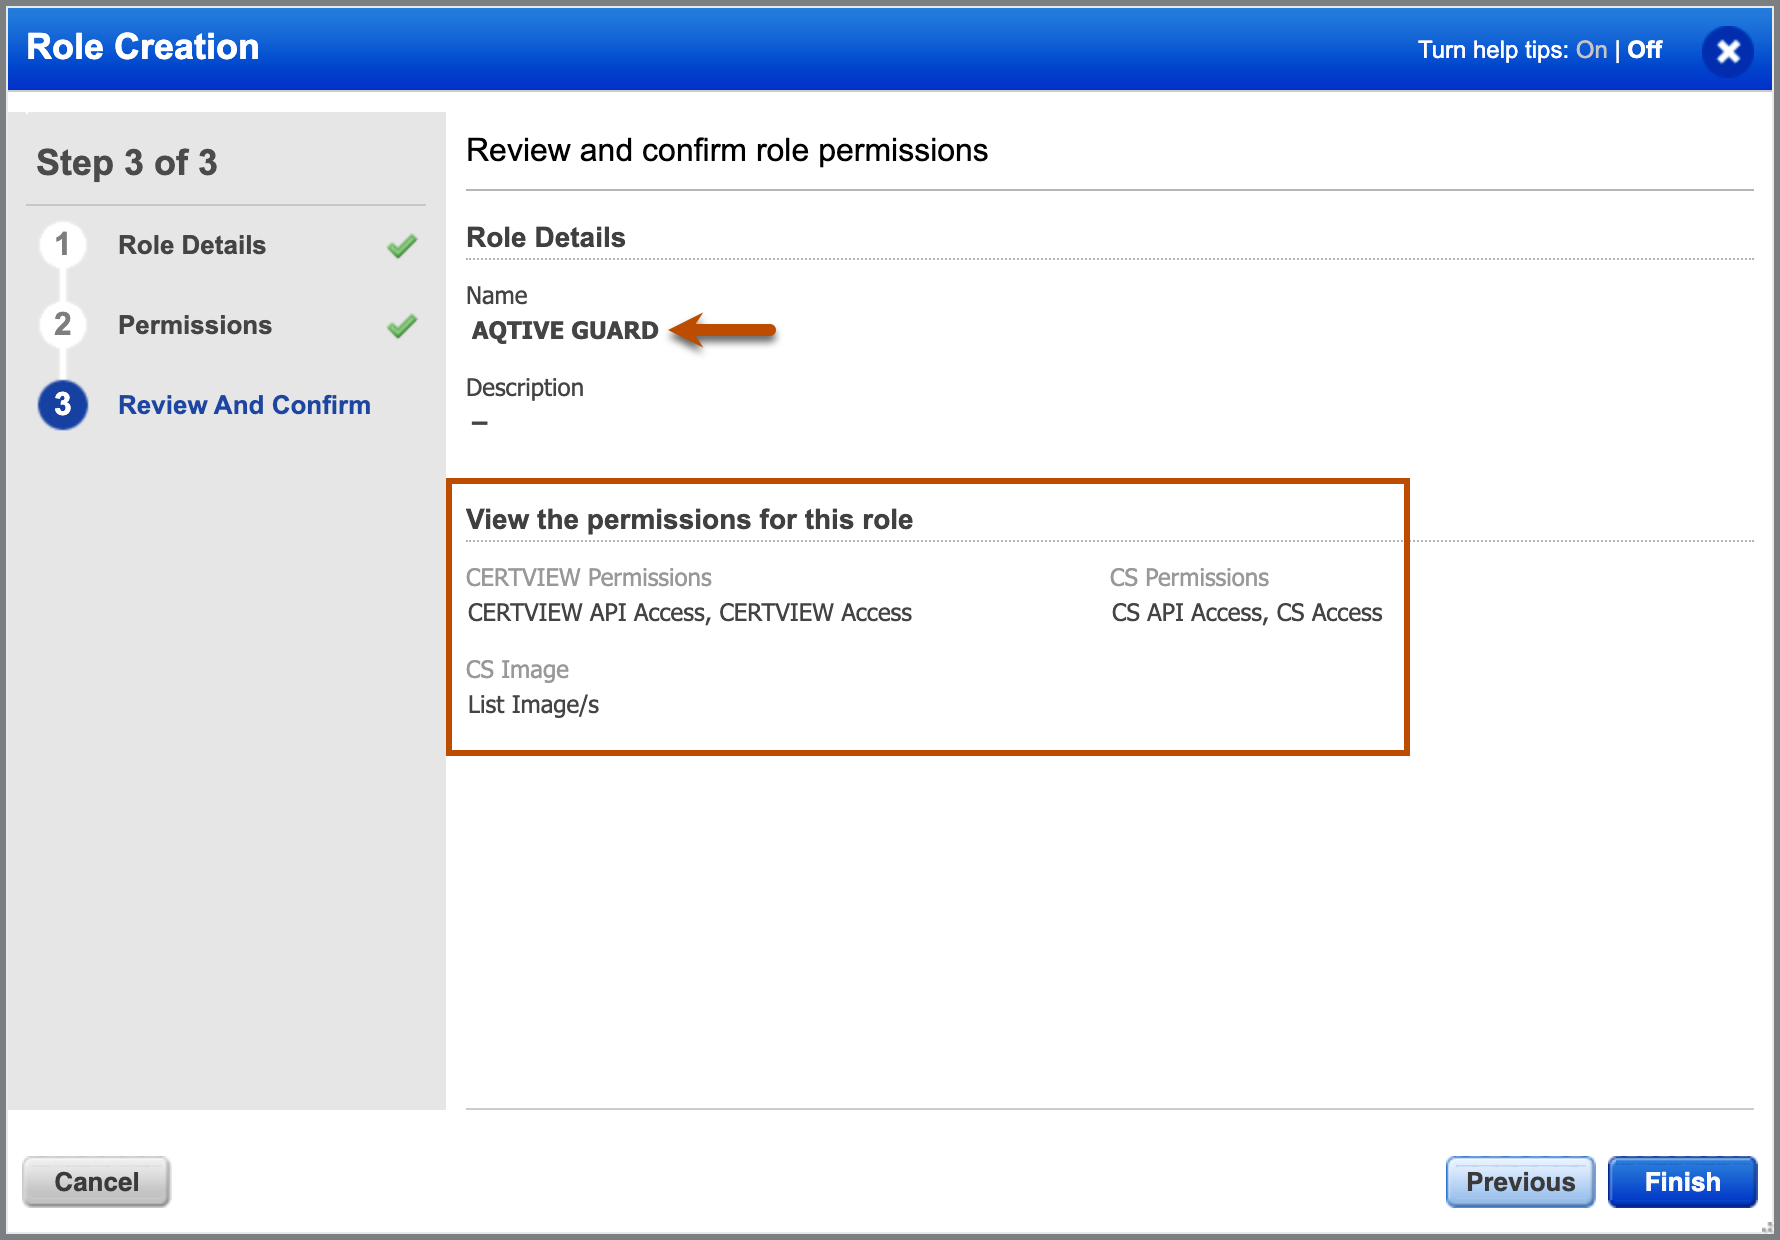Screen dimensions: 1780x1240
Task: Click the step 1 circle icon
Action: pyautogui.click(x=63, y=244)
